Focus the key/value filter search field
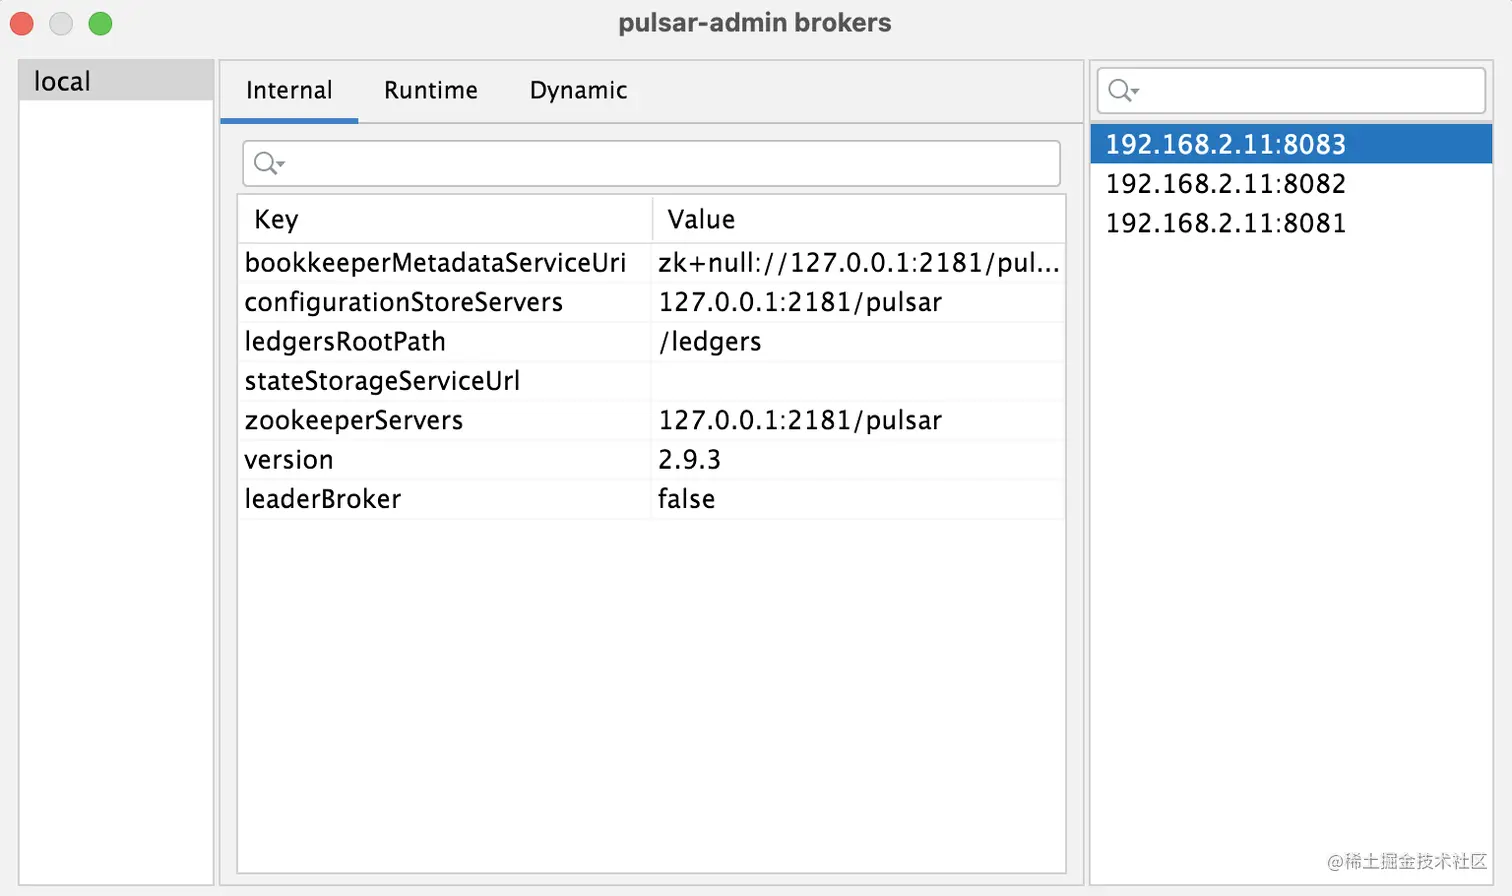 point(651,163)
